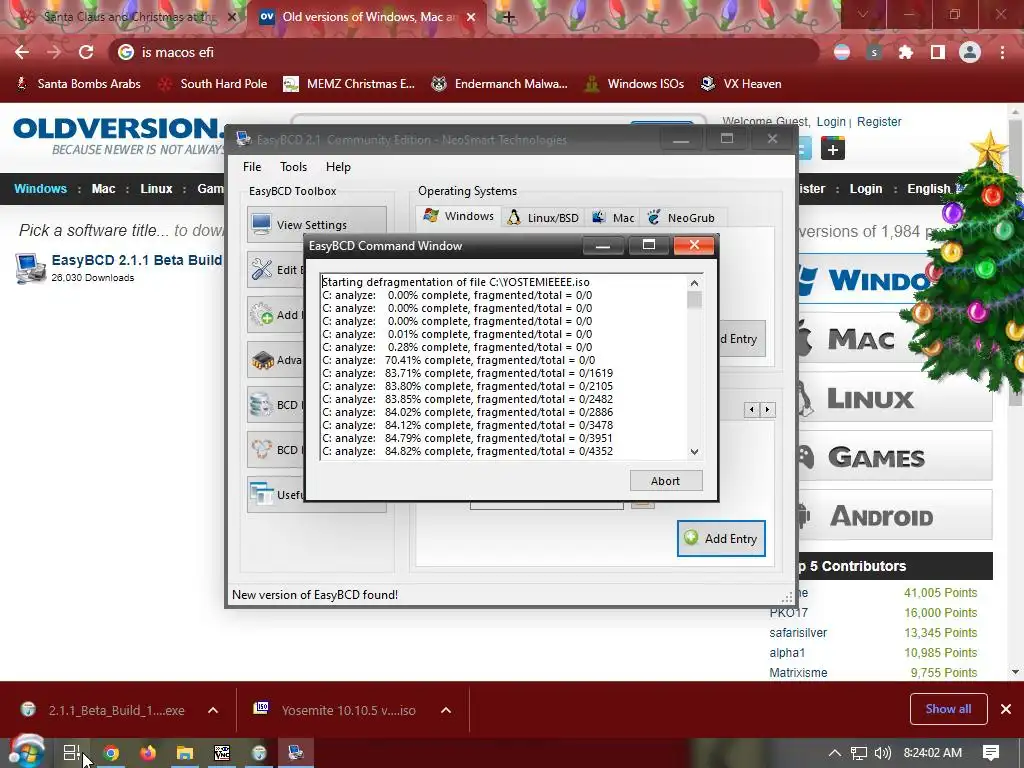Switch to the NeoGrub tab
This screenshot has height=768, width=1024.
click(681, 217)
